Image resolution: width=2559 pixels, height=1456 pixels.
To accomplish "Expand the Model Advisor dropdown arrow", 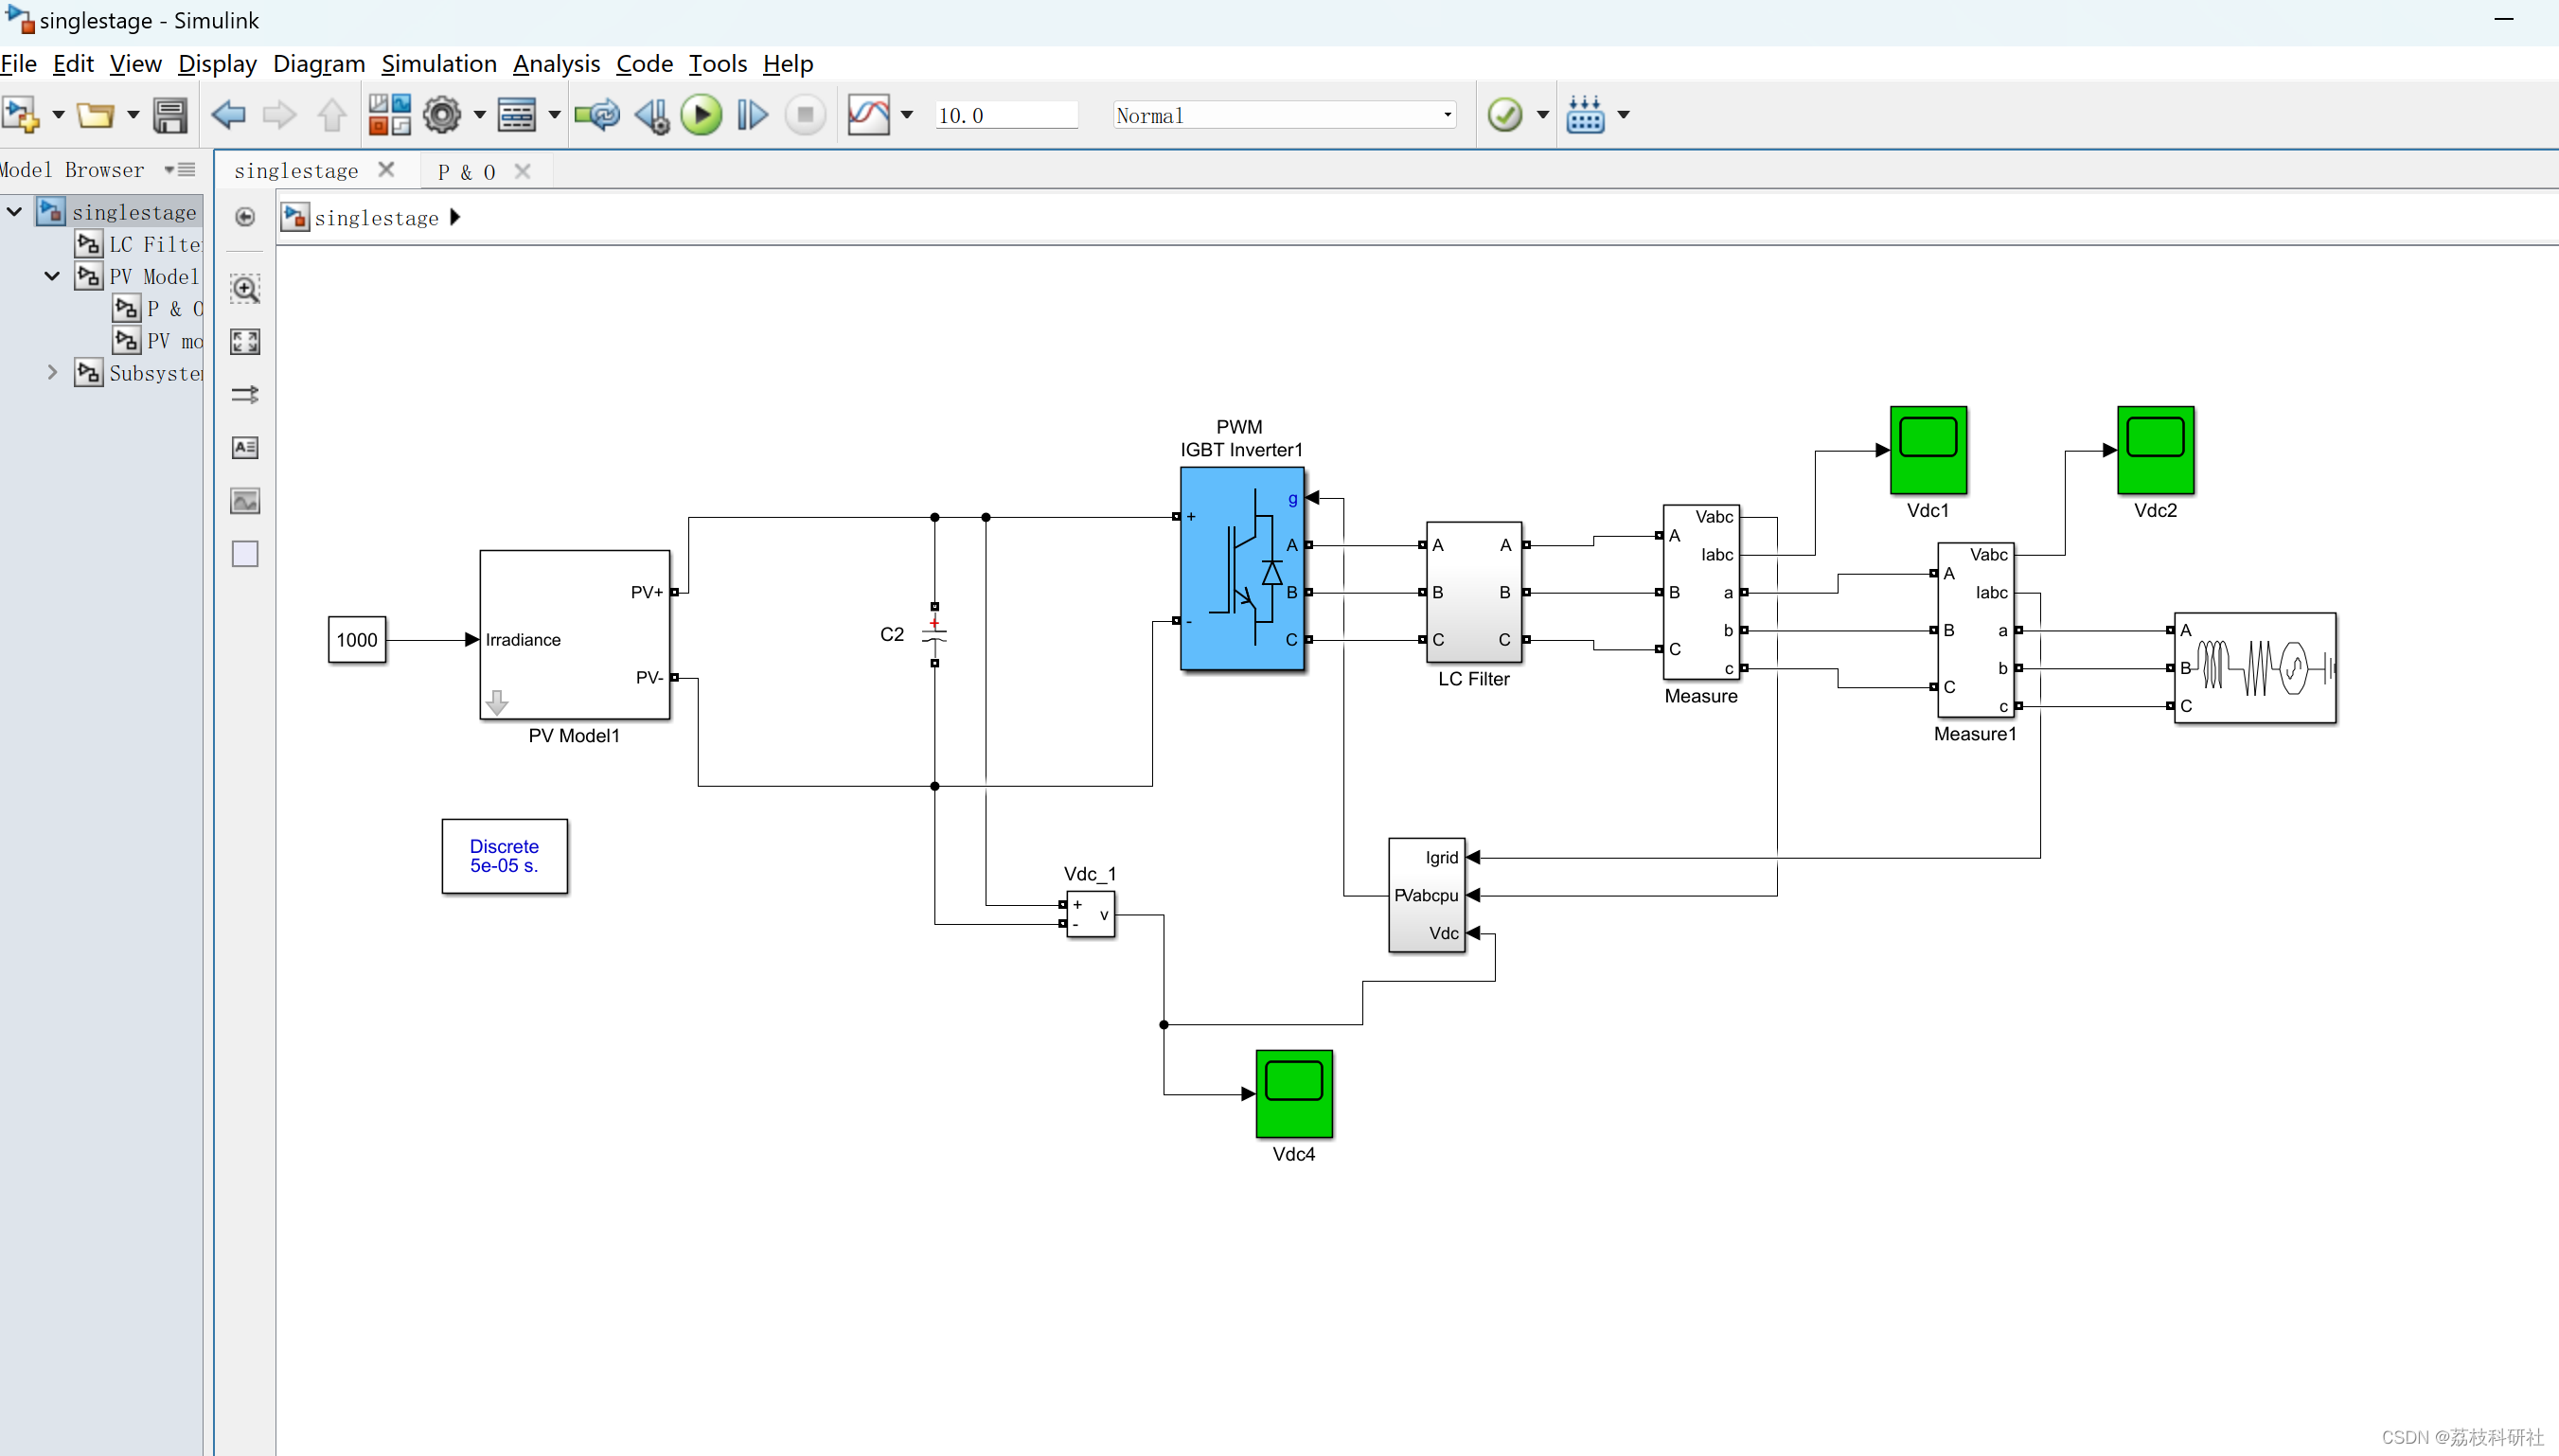I will 1543,115.
